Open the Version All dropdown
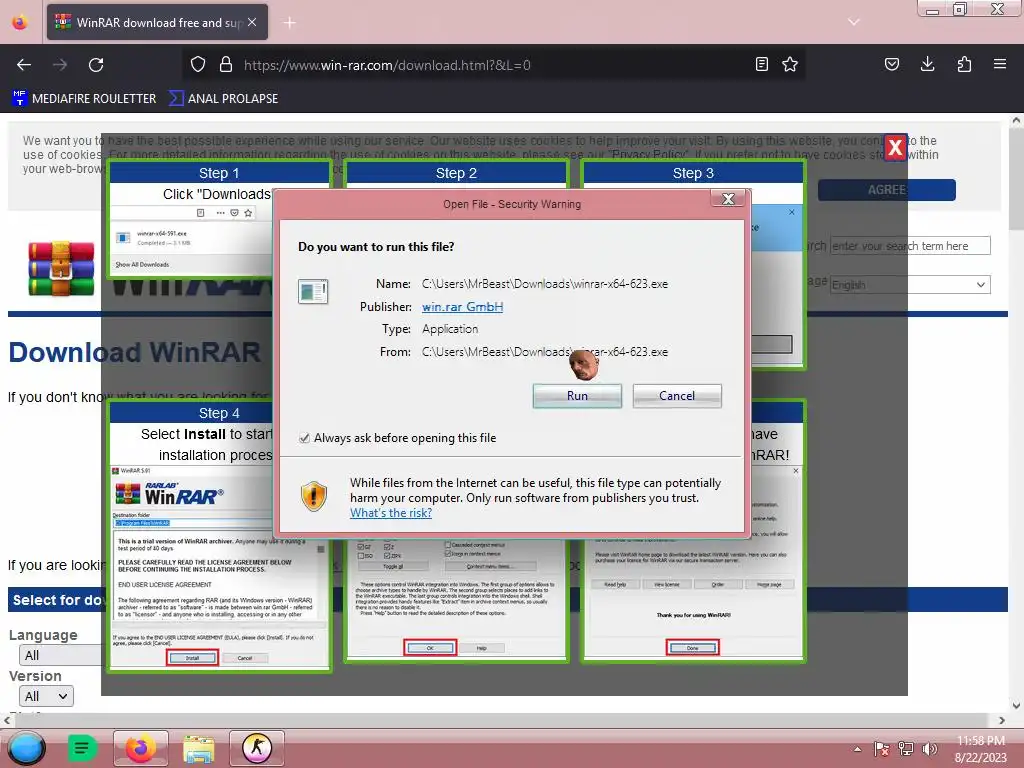The width and height of the screenshot is (1024, 768). (46, 696)
